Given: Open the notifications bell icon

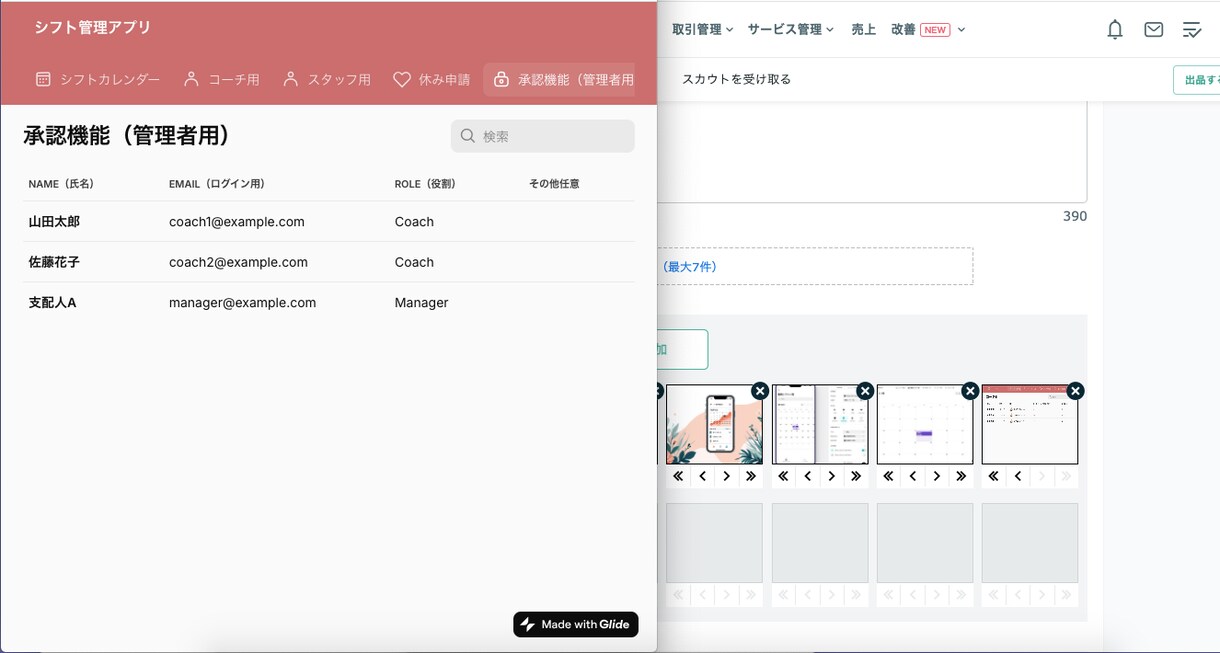Looking at the screenshot, I should click(x=1115, y=30).
